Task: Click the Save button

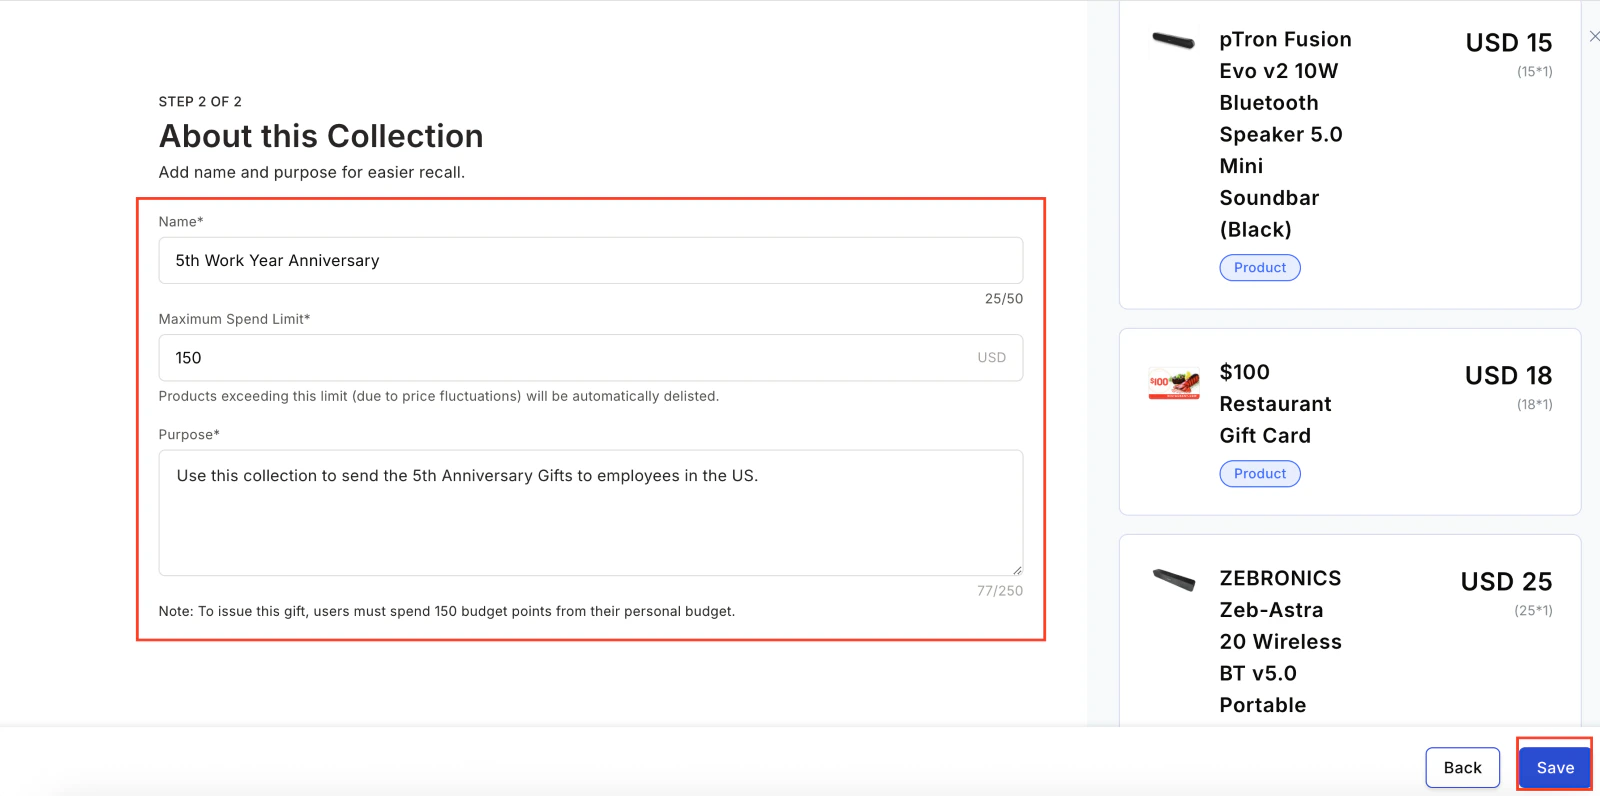Action: point(1555,767)
